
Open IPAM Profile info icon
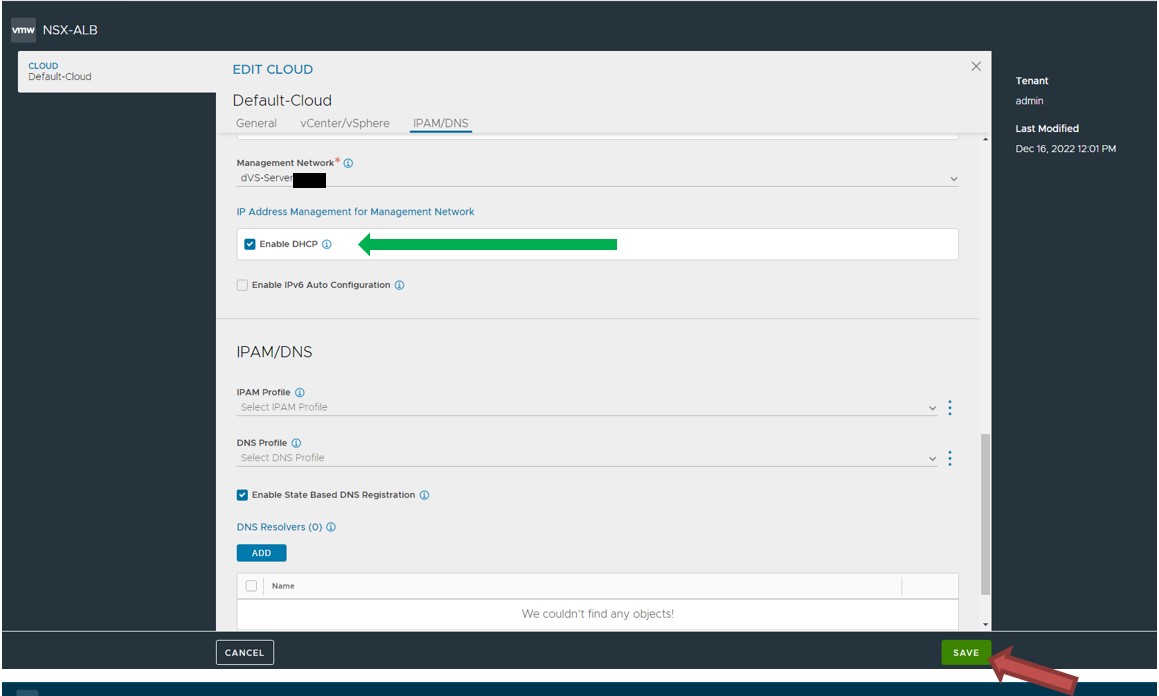pos(299,392)
